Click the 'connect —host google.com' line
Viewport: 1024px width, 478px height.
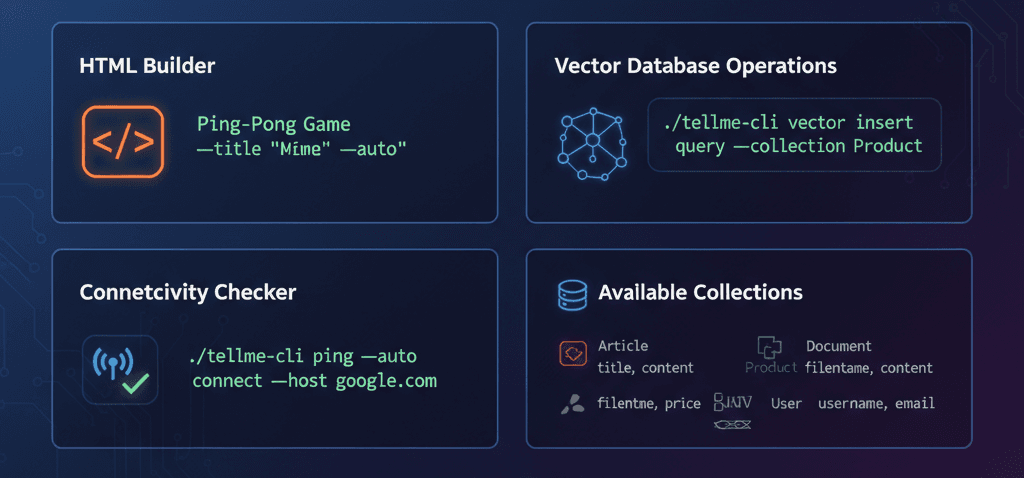pos(315,381)
